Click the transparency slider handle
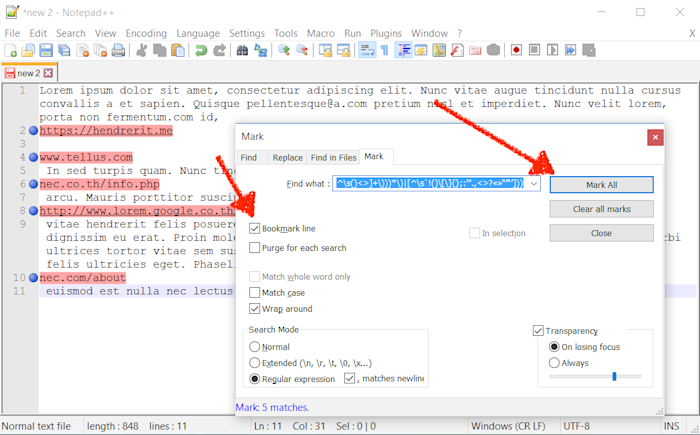700x435 pixels. click(x=614, y=376)
